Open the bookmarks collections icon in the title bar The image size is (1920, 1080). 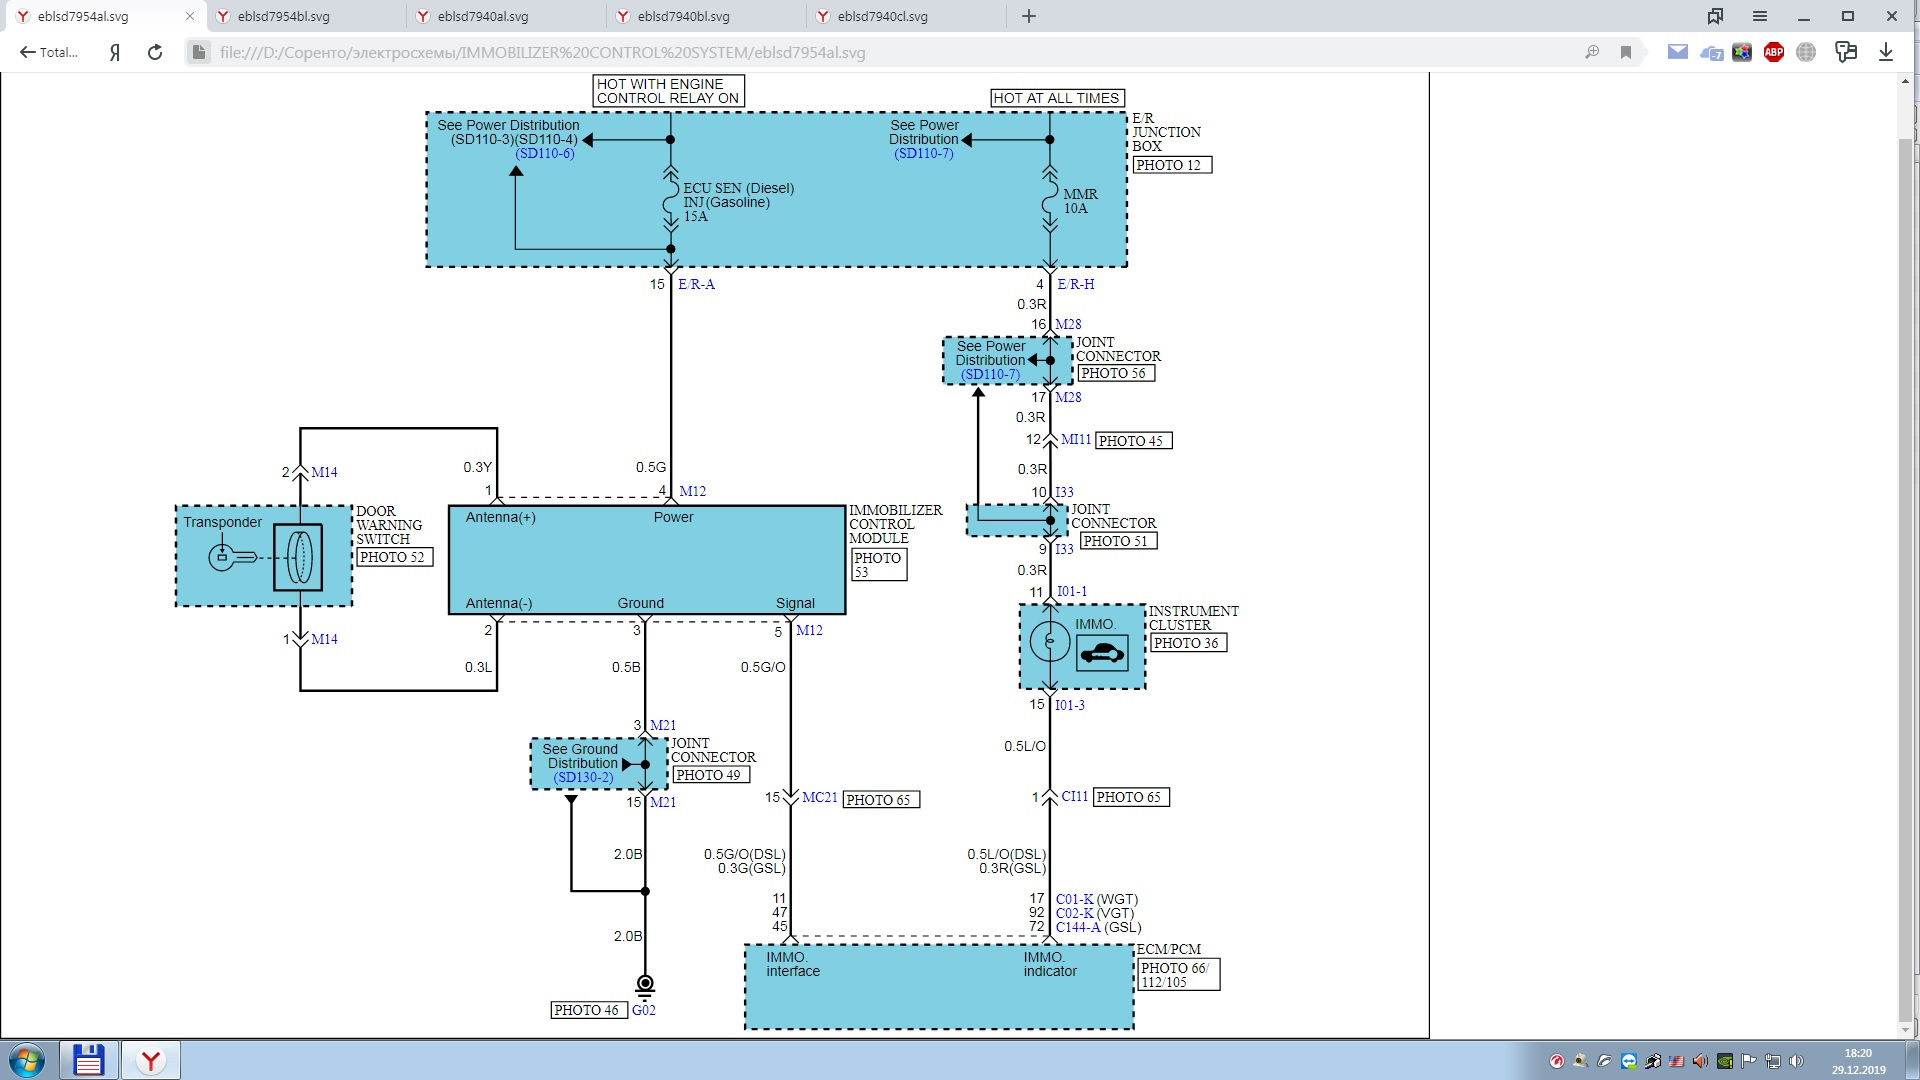click(1716, 16)
